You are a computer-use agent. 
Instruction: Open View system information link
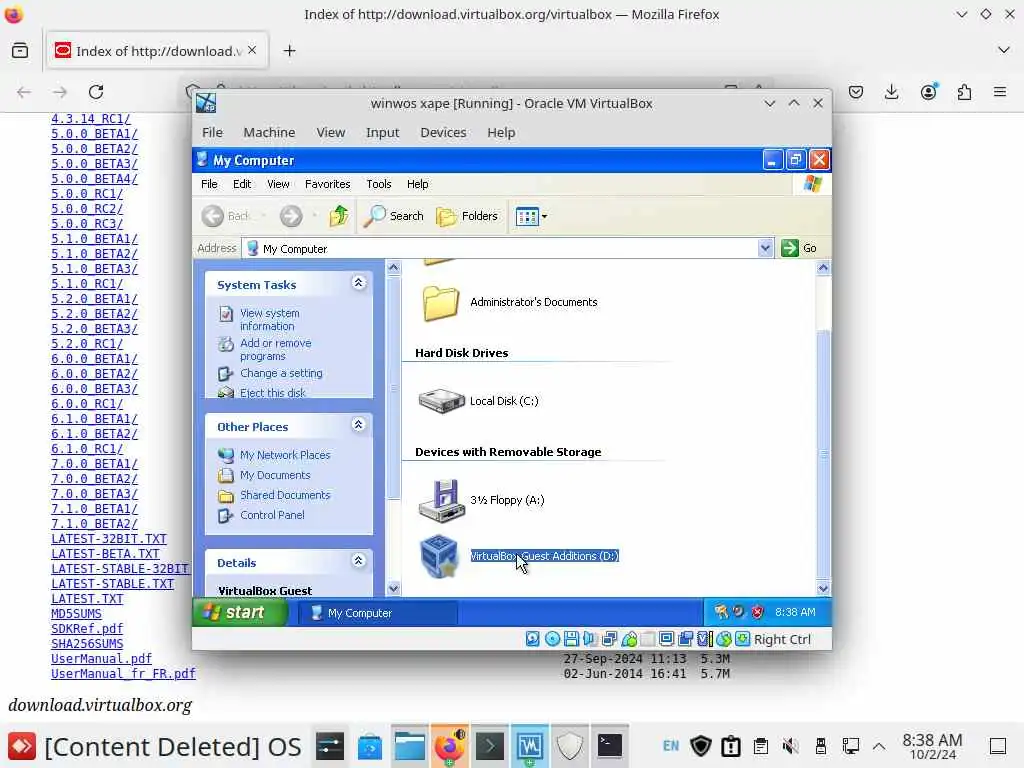[x=270, y=319]
